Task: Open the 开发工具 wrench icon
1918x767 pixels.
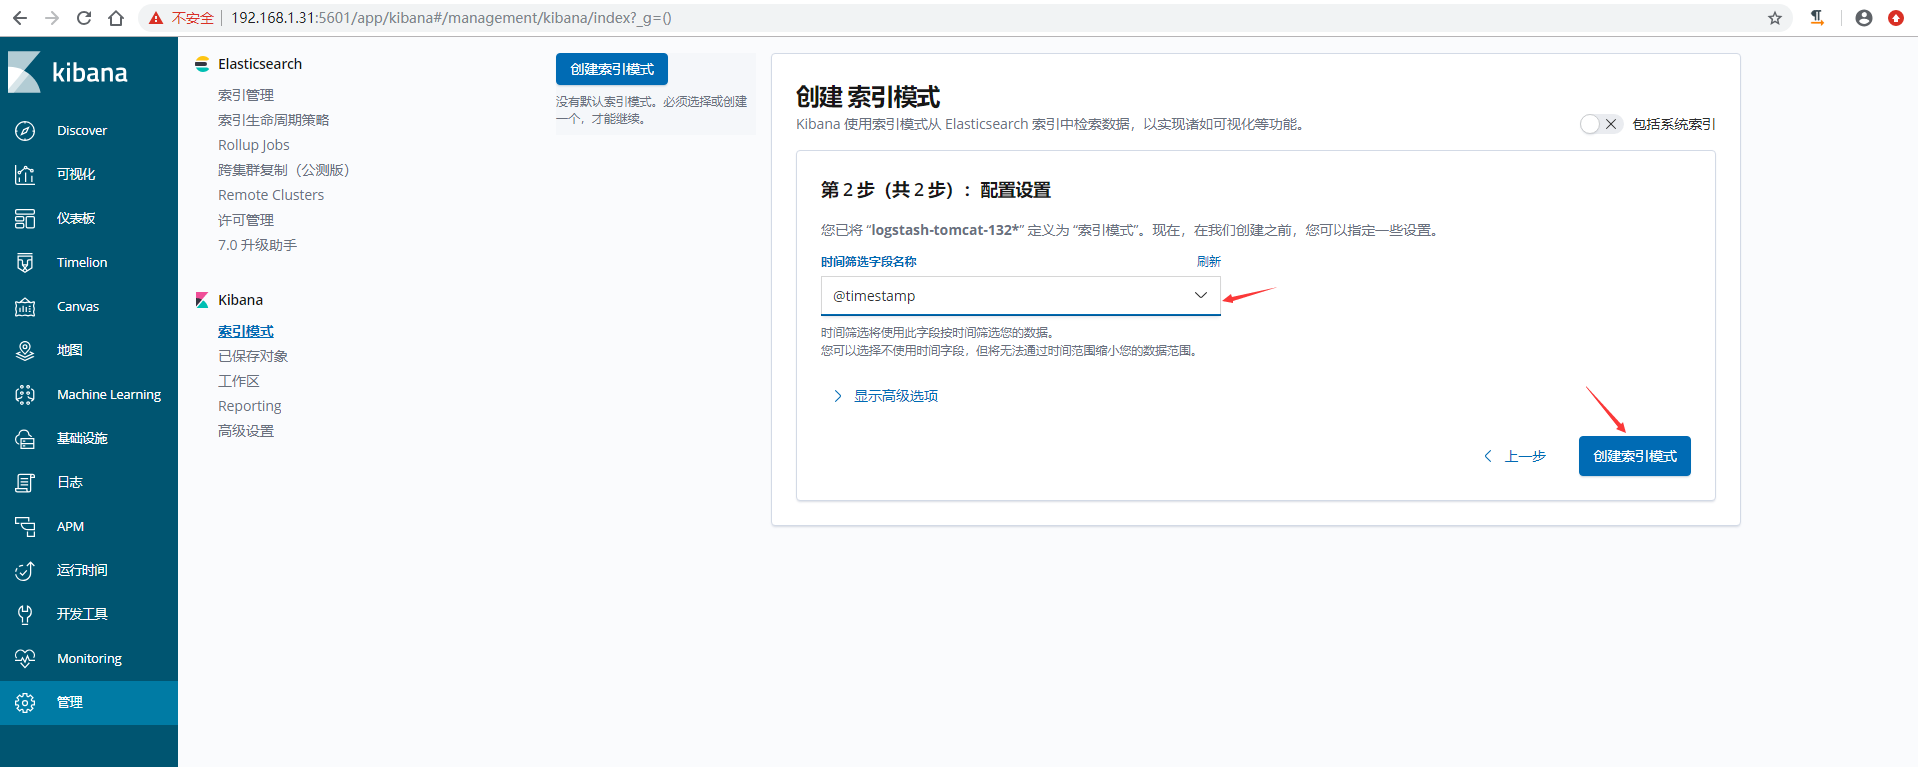Action: point(25,615)
